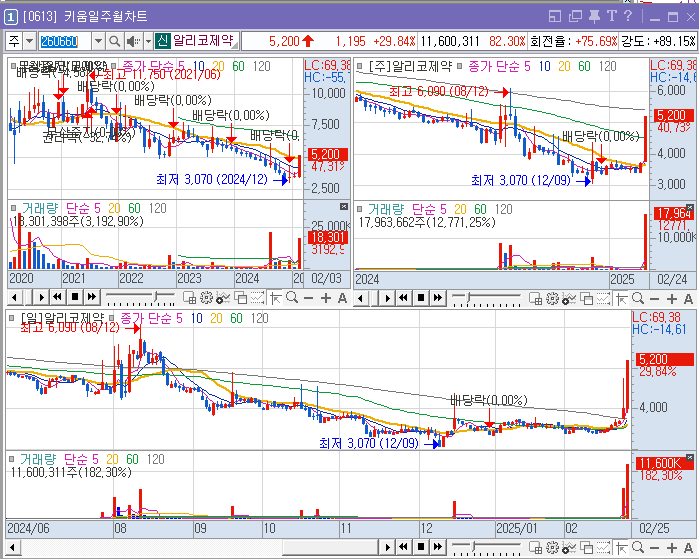Click weekly chart date button 02/24
Image resolution: width=699 pixels, height=559 pixels.
672,280
